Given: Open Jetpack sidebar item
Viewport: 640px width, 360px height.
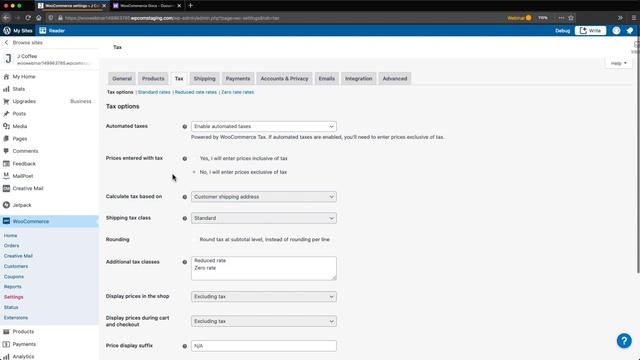Looking at the screenshot, I should point(22,205).
